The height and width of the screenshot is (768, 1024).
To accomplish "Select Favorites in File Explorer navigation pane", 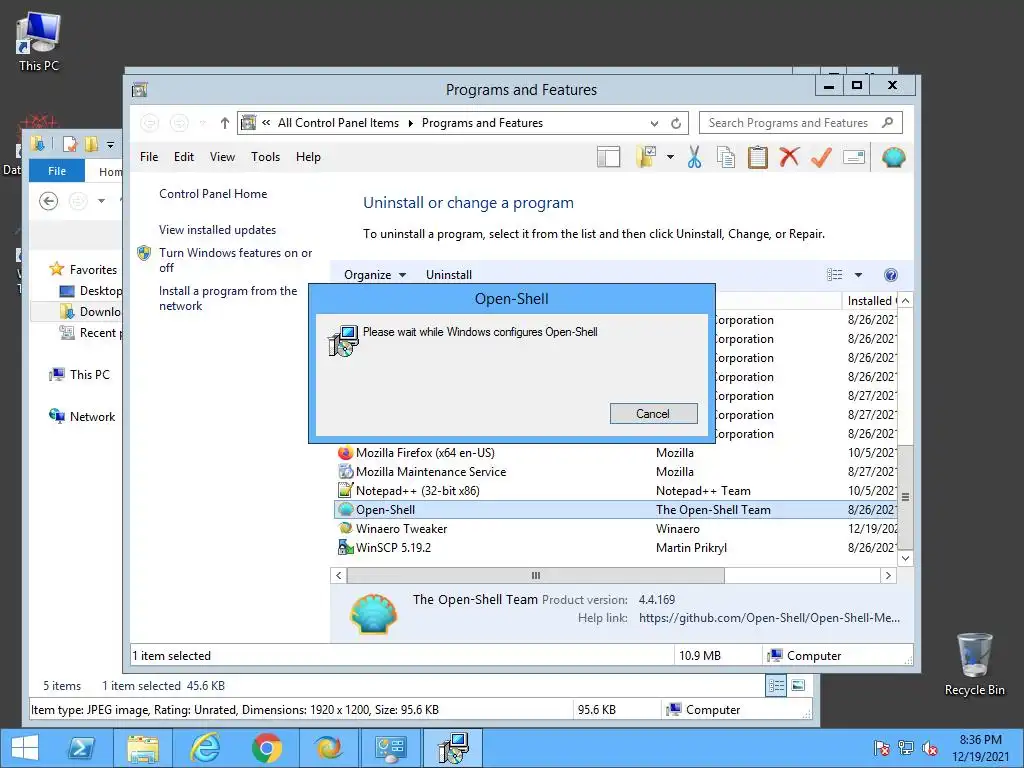I will 84,270.
